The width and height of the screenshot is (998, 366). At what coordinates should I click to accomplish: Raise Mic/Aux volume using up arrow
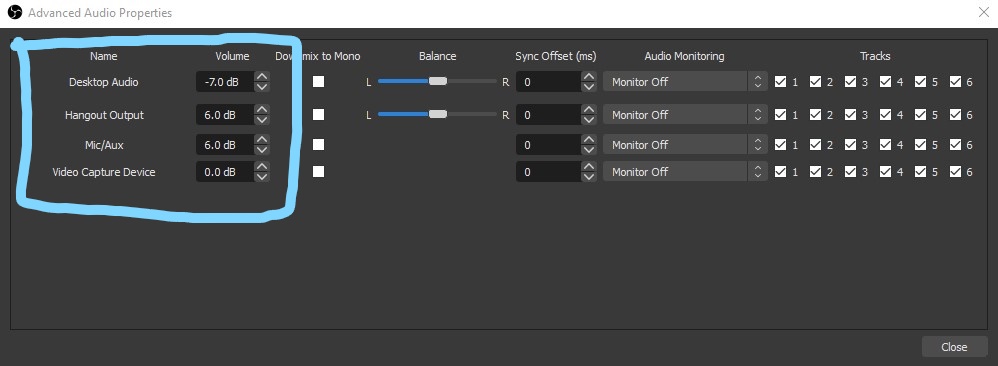[262, 139]
